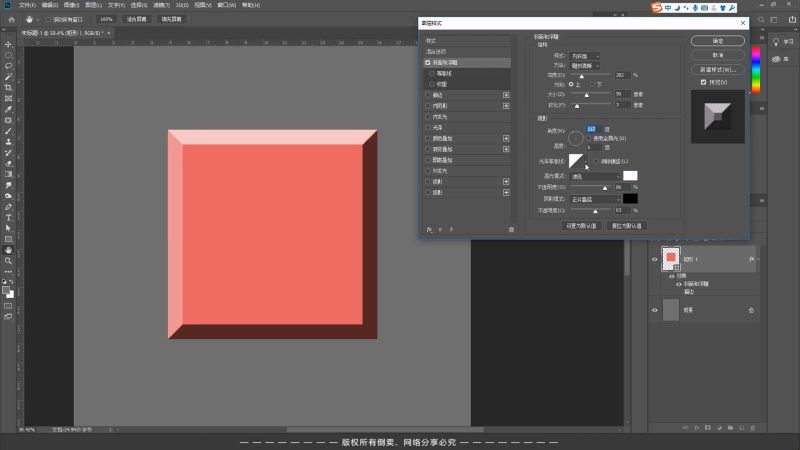
Task: Open the 样式 bevel style dropdown
Action: pos(585,55)
